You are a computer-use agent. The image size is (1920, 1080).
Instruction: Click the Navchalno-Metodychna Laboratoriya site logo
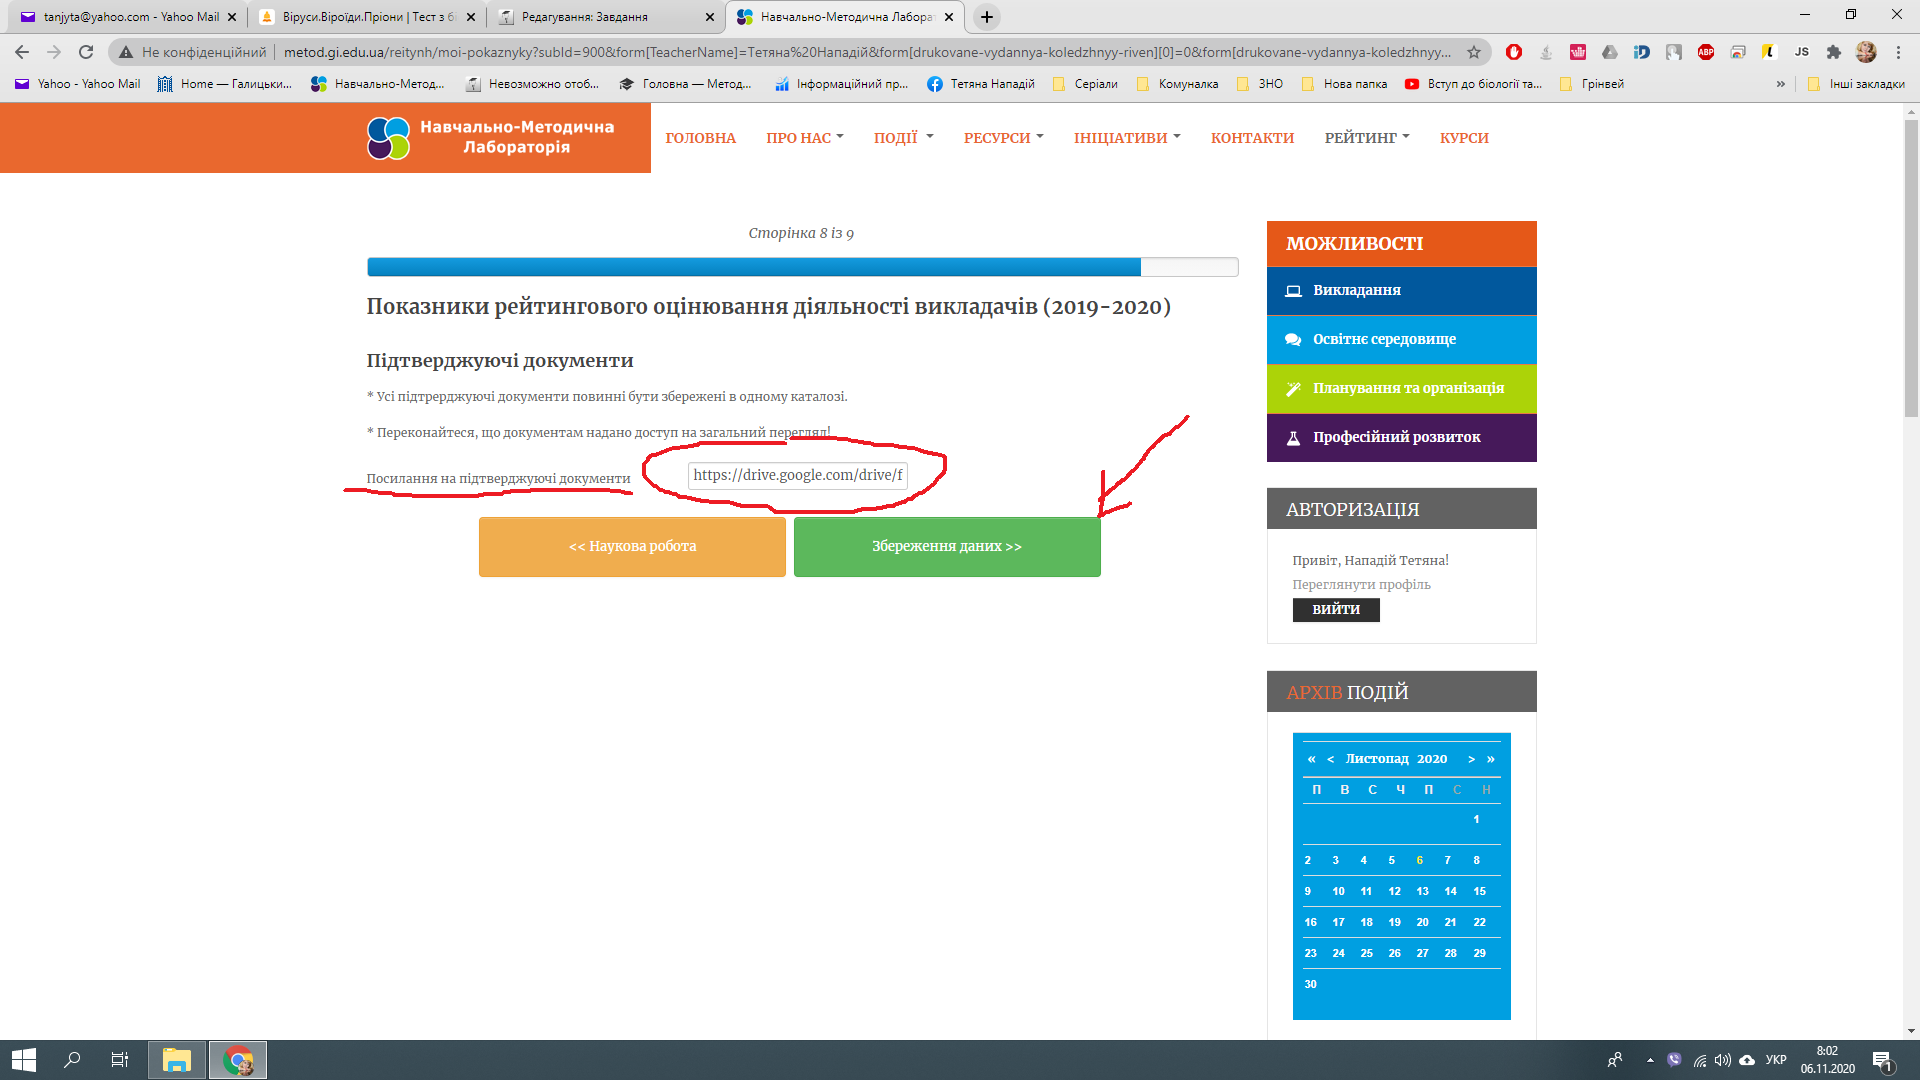(491, 138)
